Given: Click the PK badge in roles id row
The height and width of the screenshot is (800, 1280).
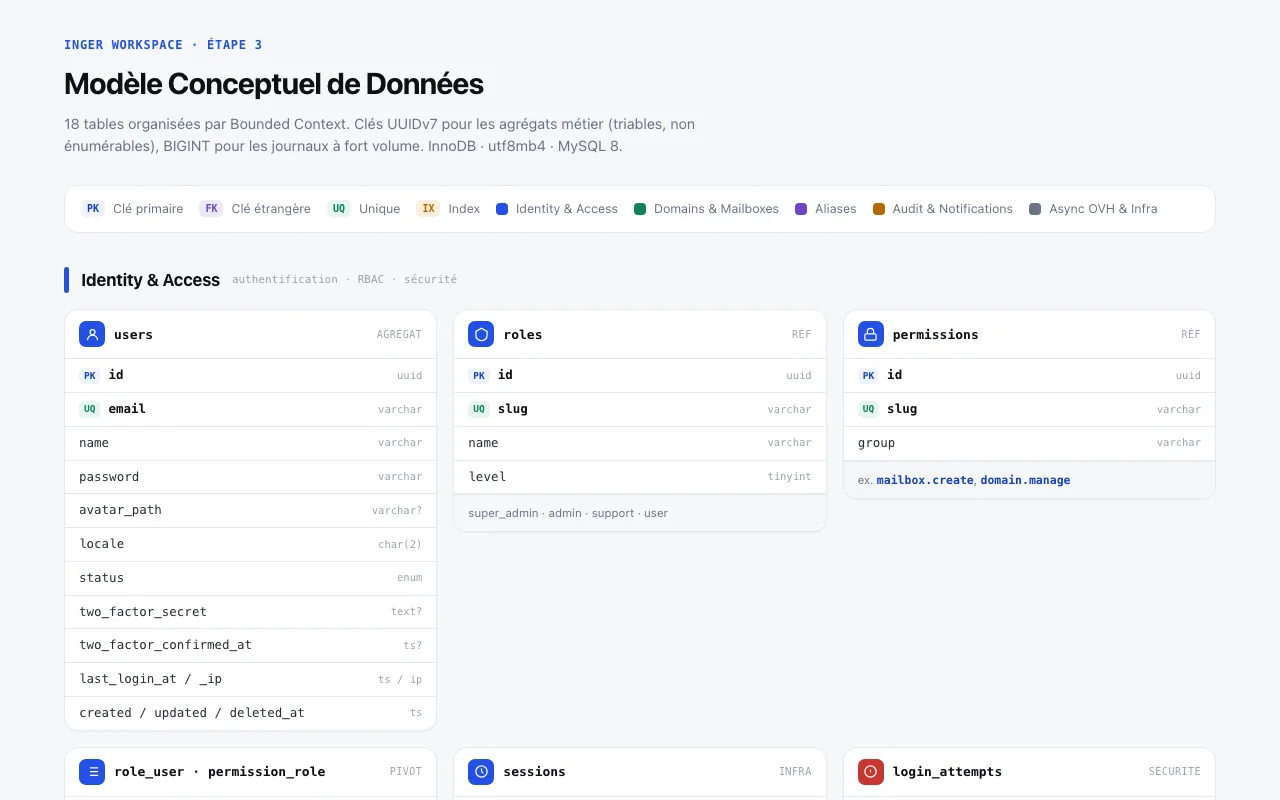Looking at the screenshot, I should 479,375.
